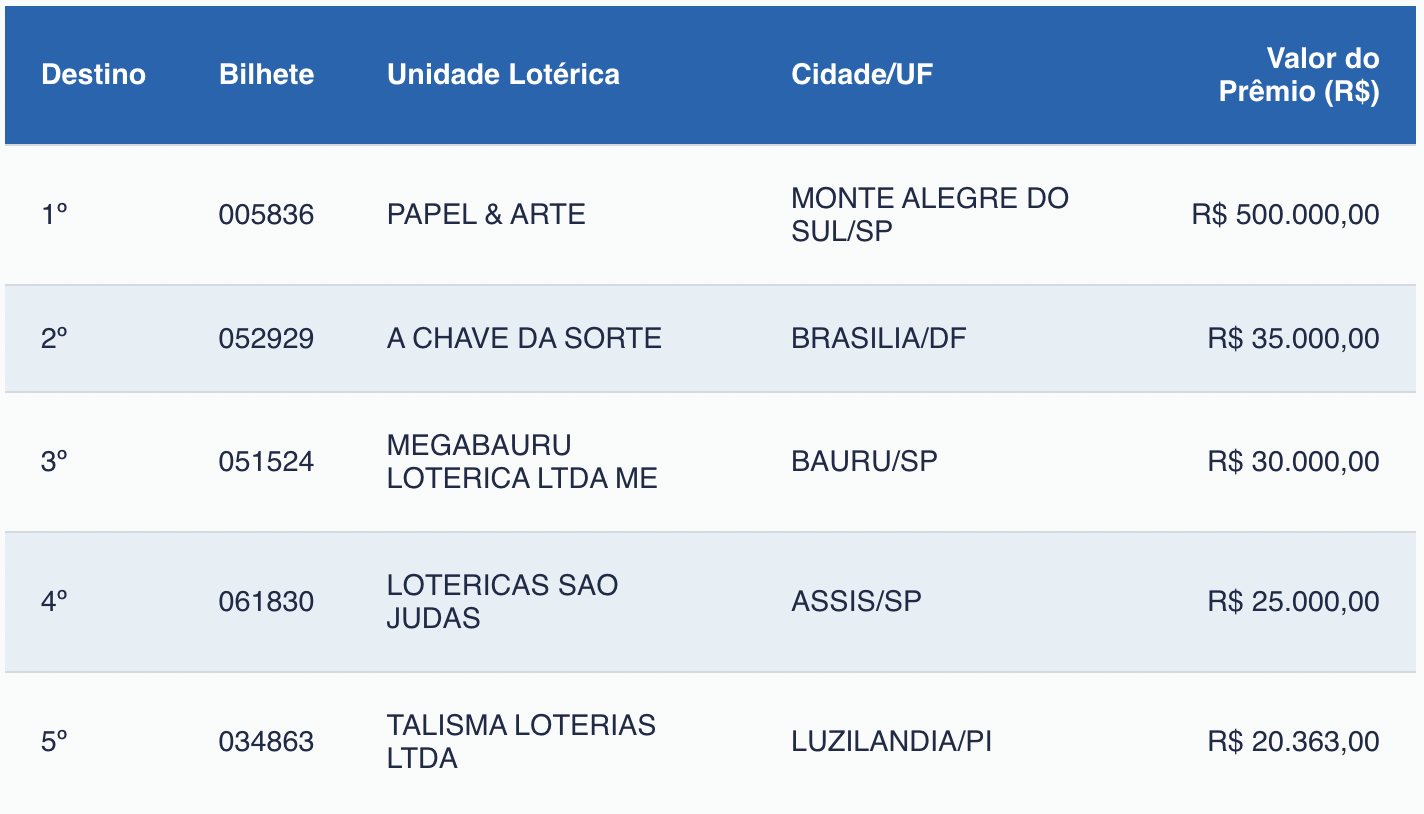
Task: Click MEGABAURU LOTERICA LTDA ME cell
Action: [522, 461]
